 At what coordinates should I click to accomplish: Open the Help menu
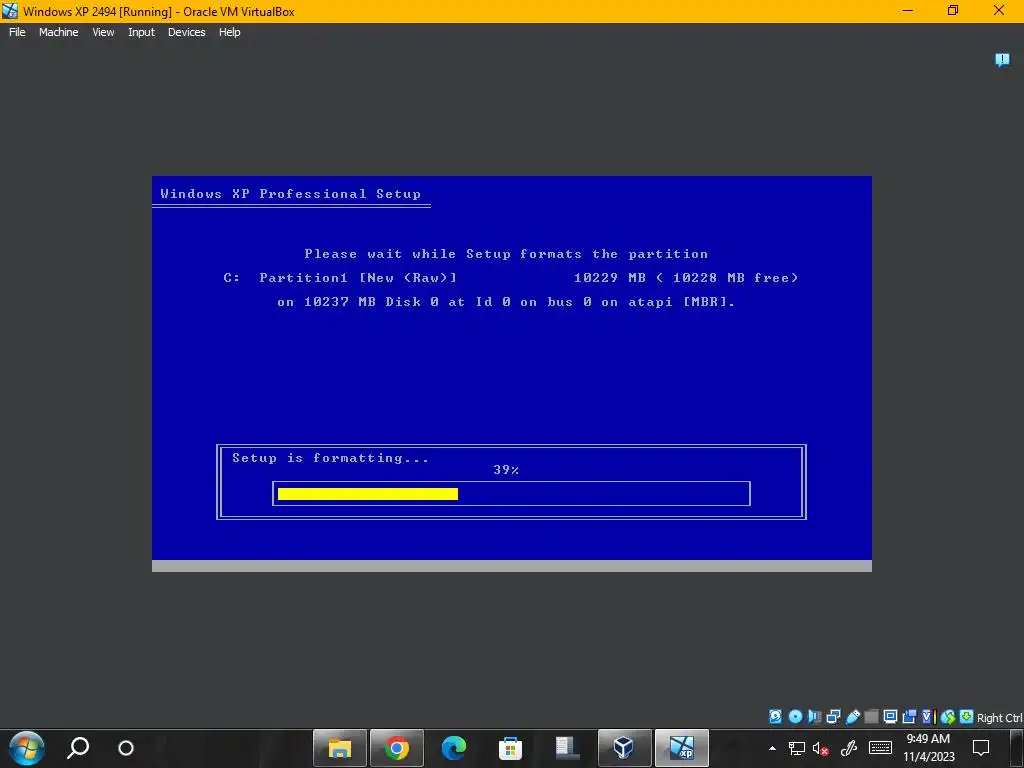(x=229, y=32)
